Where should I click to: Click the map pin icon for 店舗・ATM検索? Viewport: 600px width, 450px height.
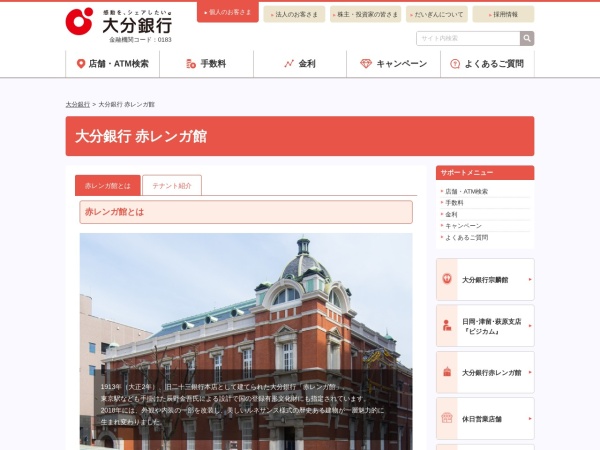click(81, 64)
